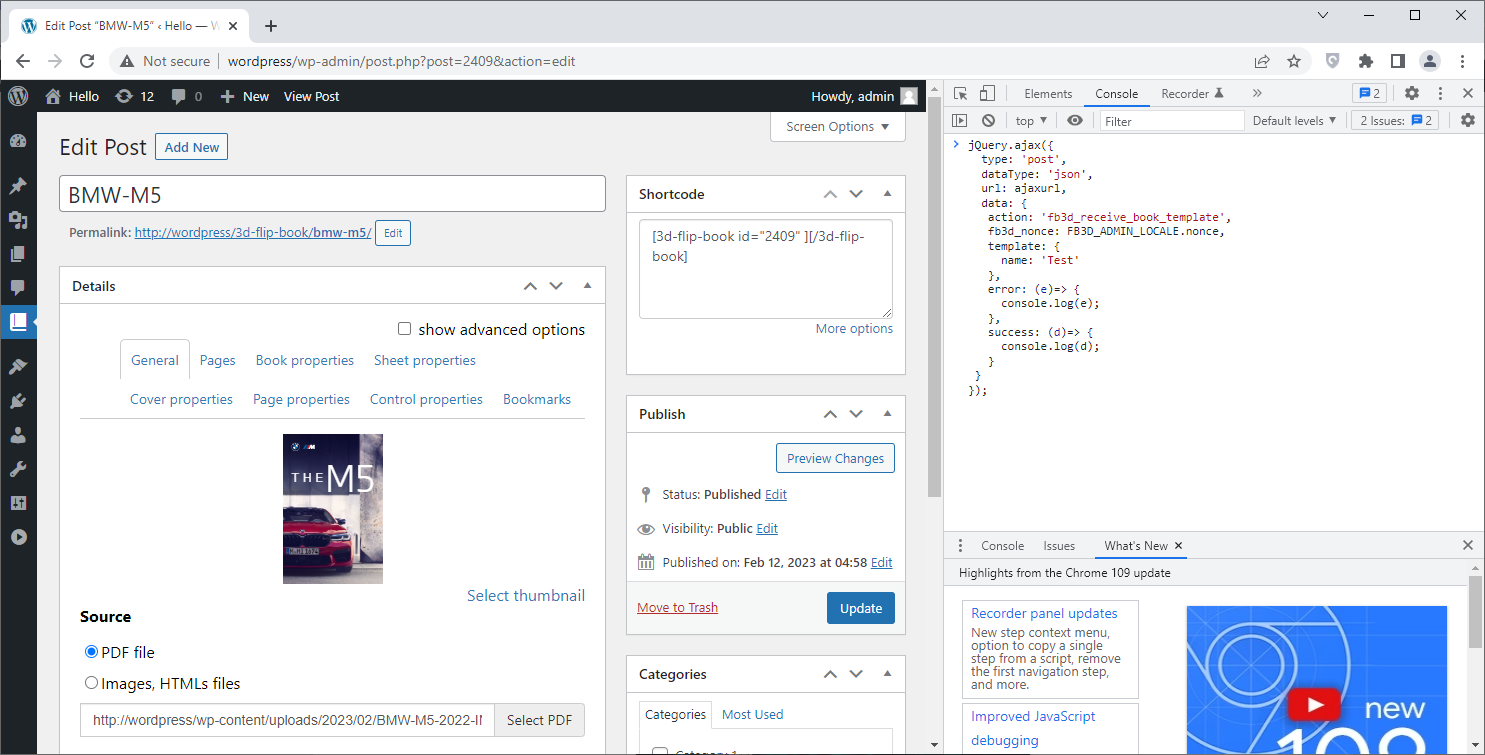1485x755 pixels.
Task: Close the What's New drawer tab
Action: pyautogui.click(x=1179, y=546)
